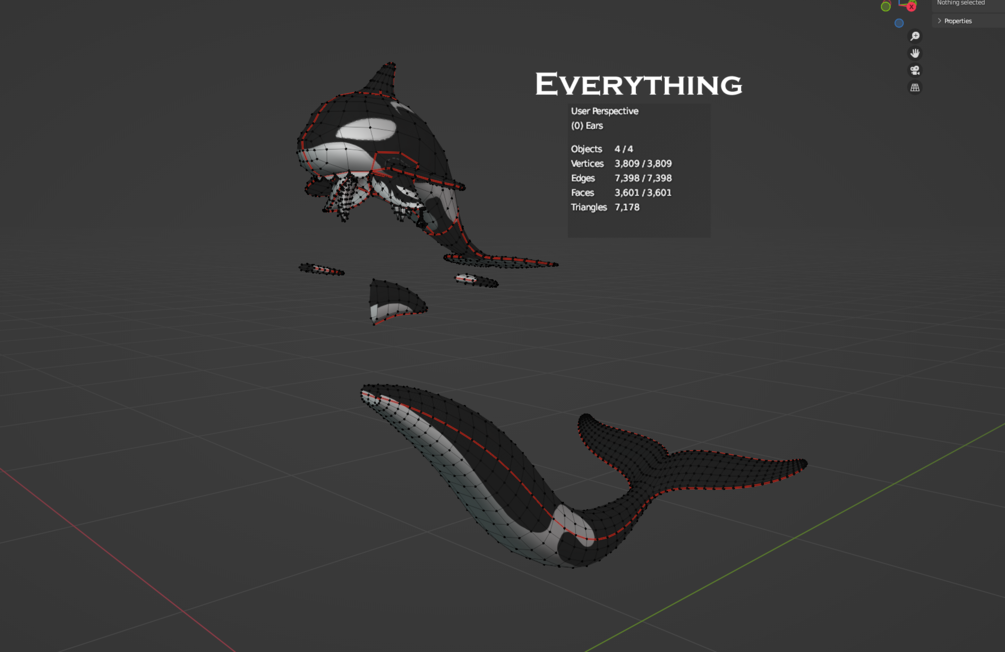The width and height of the screenshot is (1005, 652).
Task: Click the 'Nothing selected' label
Action: [x=961, y=3]
